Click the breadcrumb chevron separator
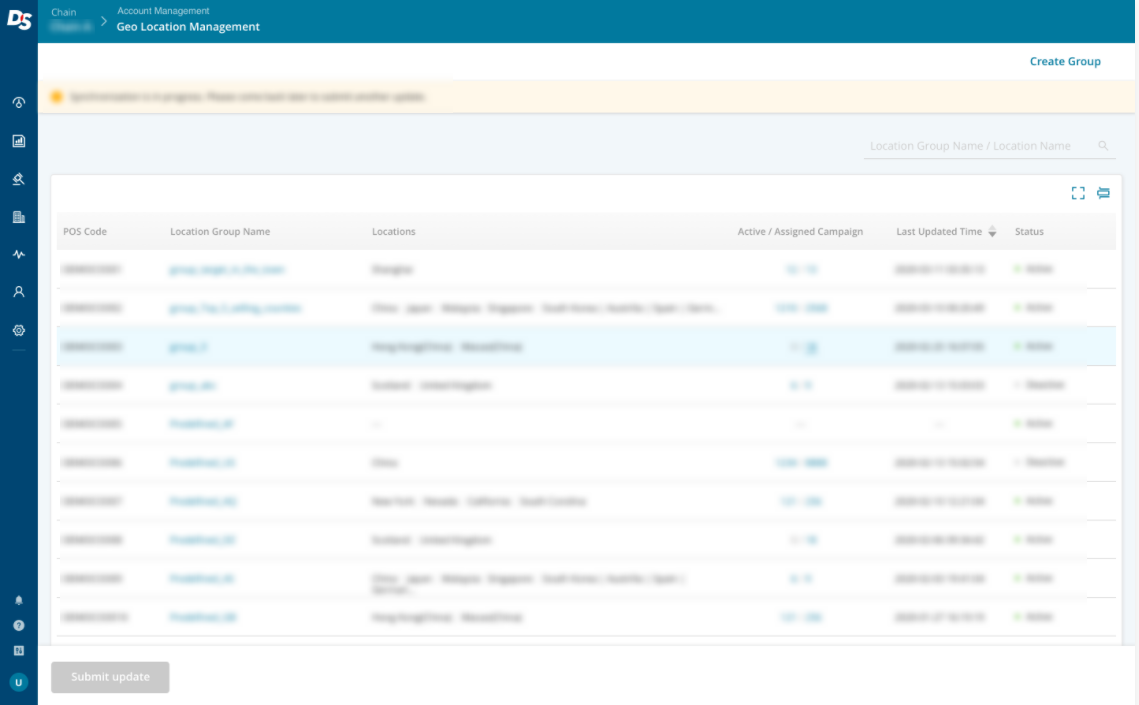 point(104,21)
